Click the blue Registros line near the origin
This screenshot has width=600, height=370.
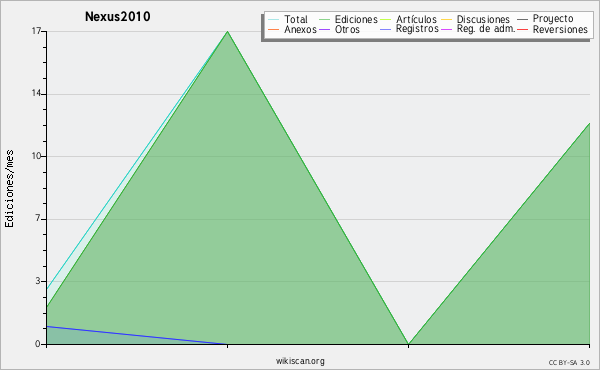(137, 335)
